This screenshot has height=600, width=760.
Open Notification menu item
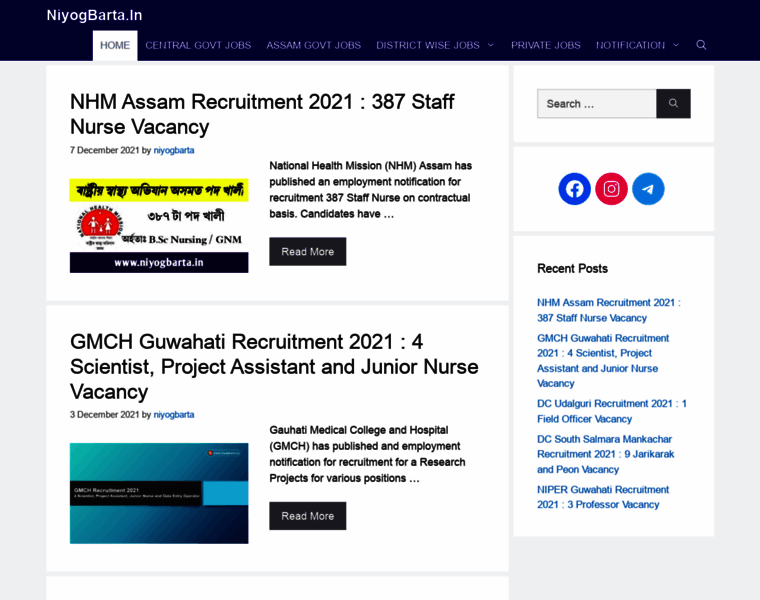tap(630, 46)
